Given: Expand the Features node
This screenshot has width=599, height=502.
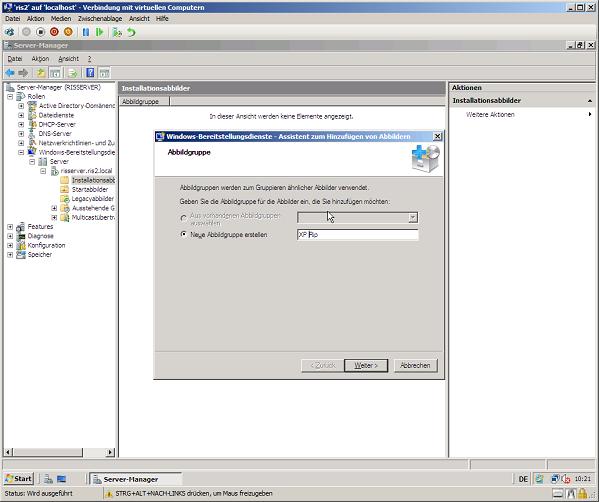Looking at the screenshot, I should tap(10, 227).
